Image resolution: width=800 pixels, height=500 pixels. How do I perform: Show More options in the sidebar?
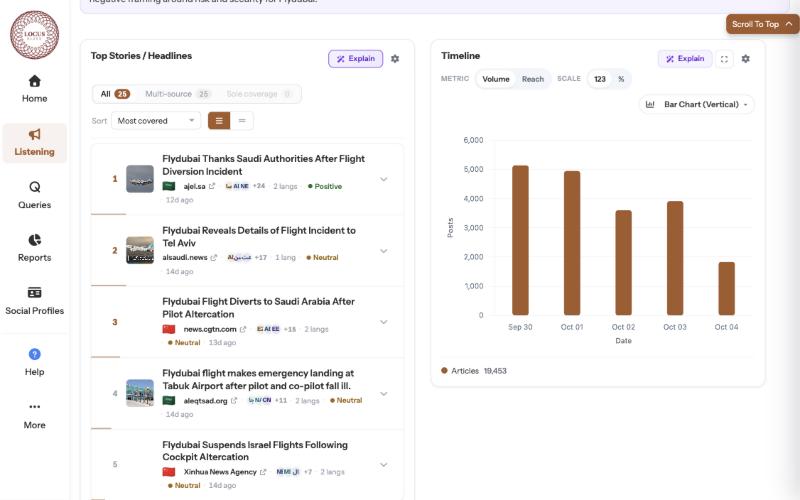click(x=34, y=415)
